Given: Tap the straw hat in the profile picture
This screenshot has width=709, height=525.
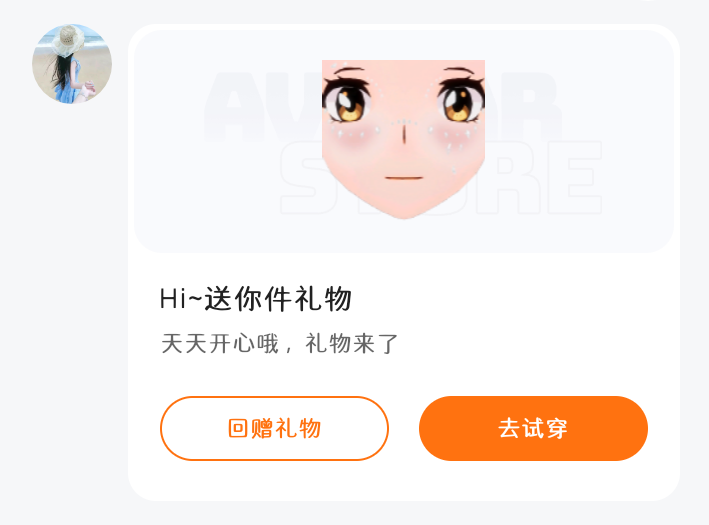Looking at the screenshot, I should [x=68, y=41].
